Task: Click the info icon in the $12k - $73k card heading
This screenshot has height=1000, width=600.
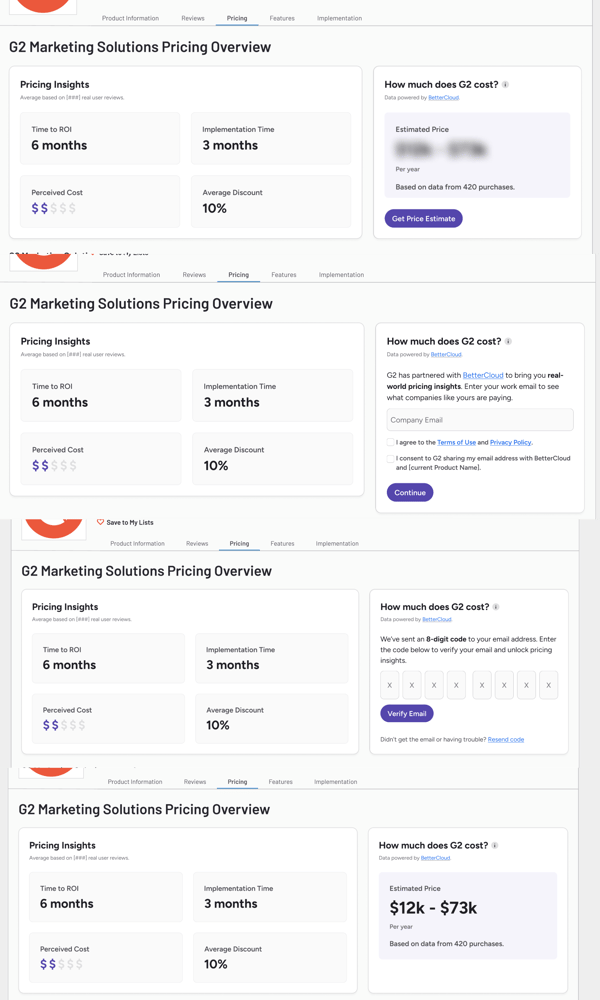Action: [495, 846]
